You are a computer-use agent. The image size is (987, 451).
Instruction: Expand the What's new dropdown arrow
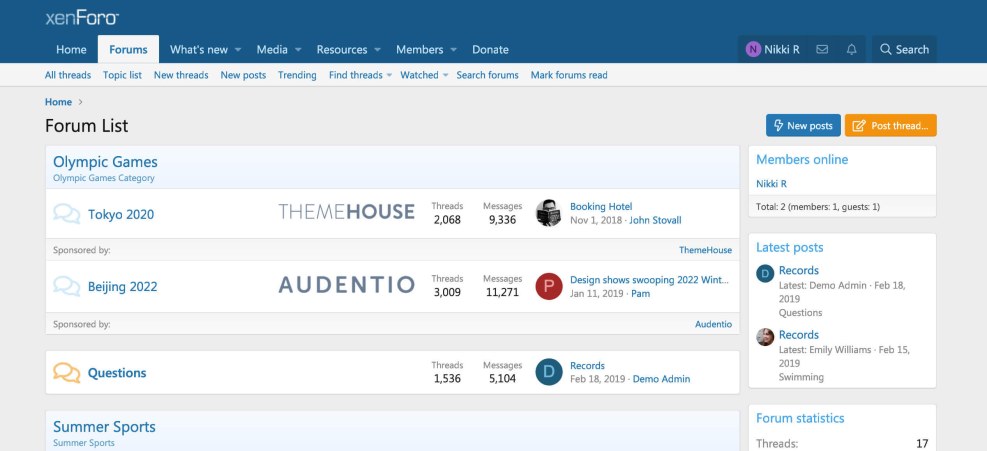point(241,50)
